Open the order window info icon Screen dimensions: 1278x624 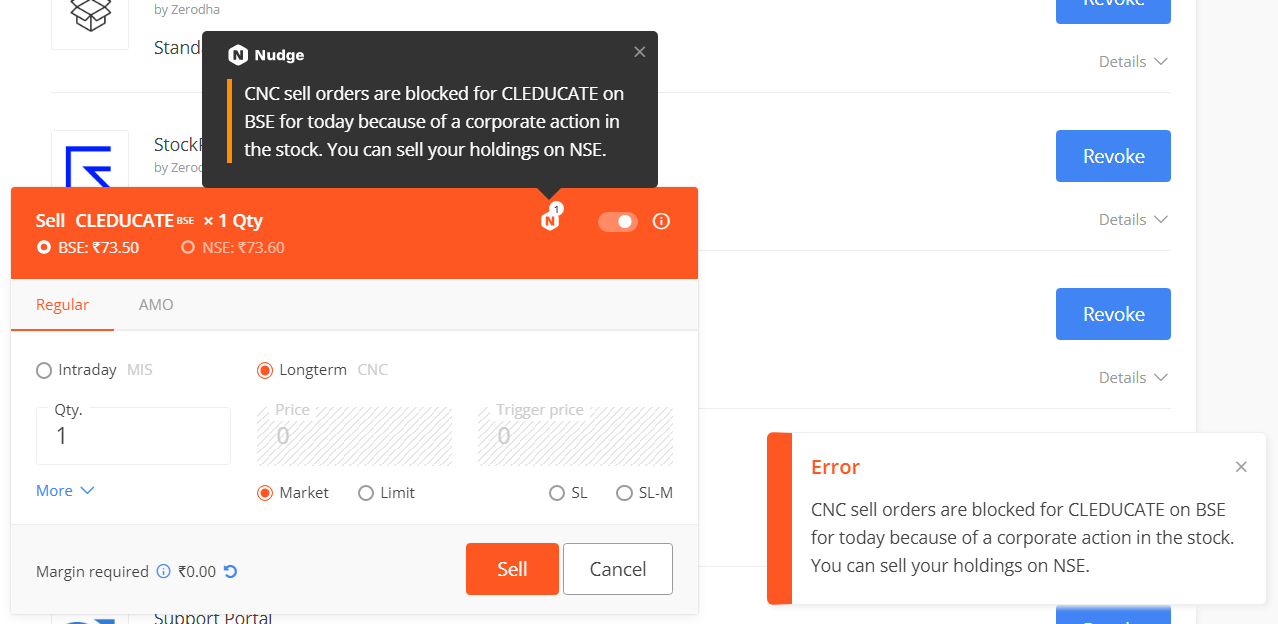click(661, 221)
